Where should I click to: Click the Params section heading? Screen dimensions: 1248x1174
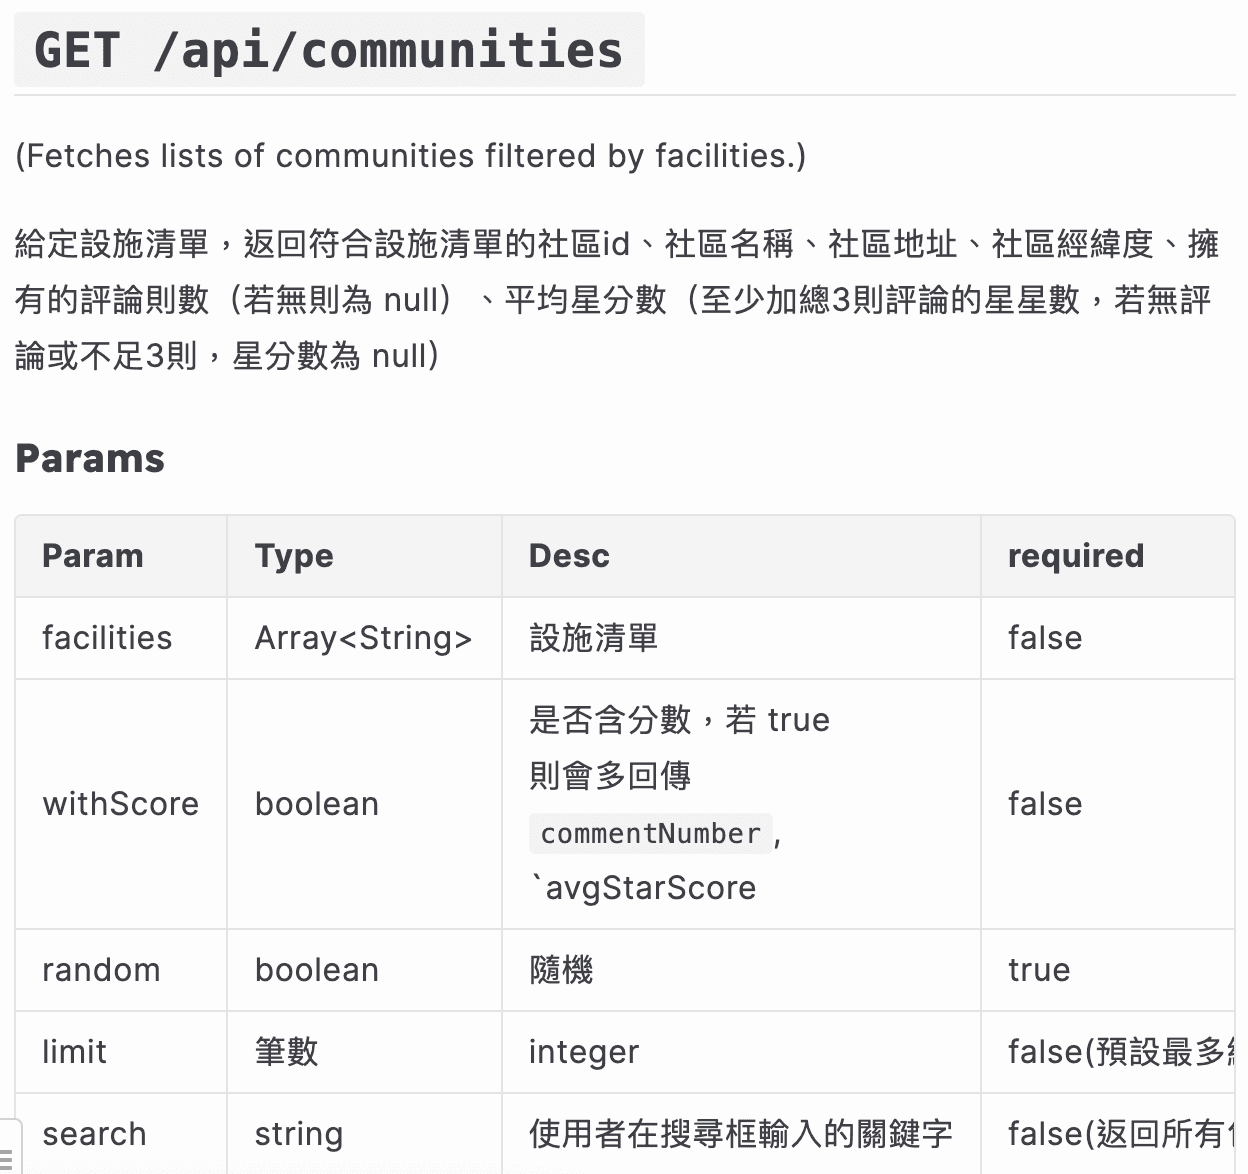pyautogui.click(x=90, y=458)
